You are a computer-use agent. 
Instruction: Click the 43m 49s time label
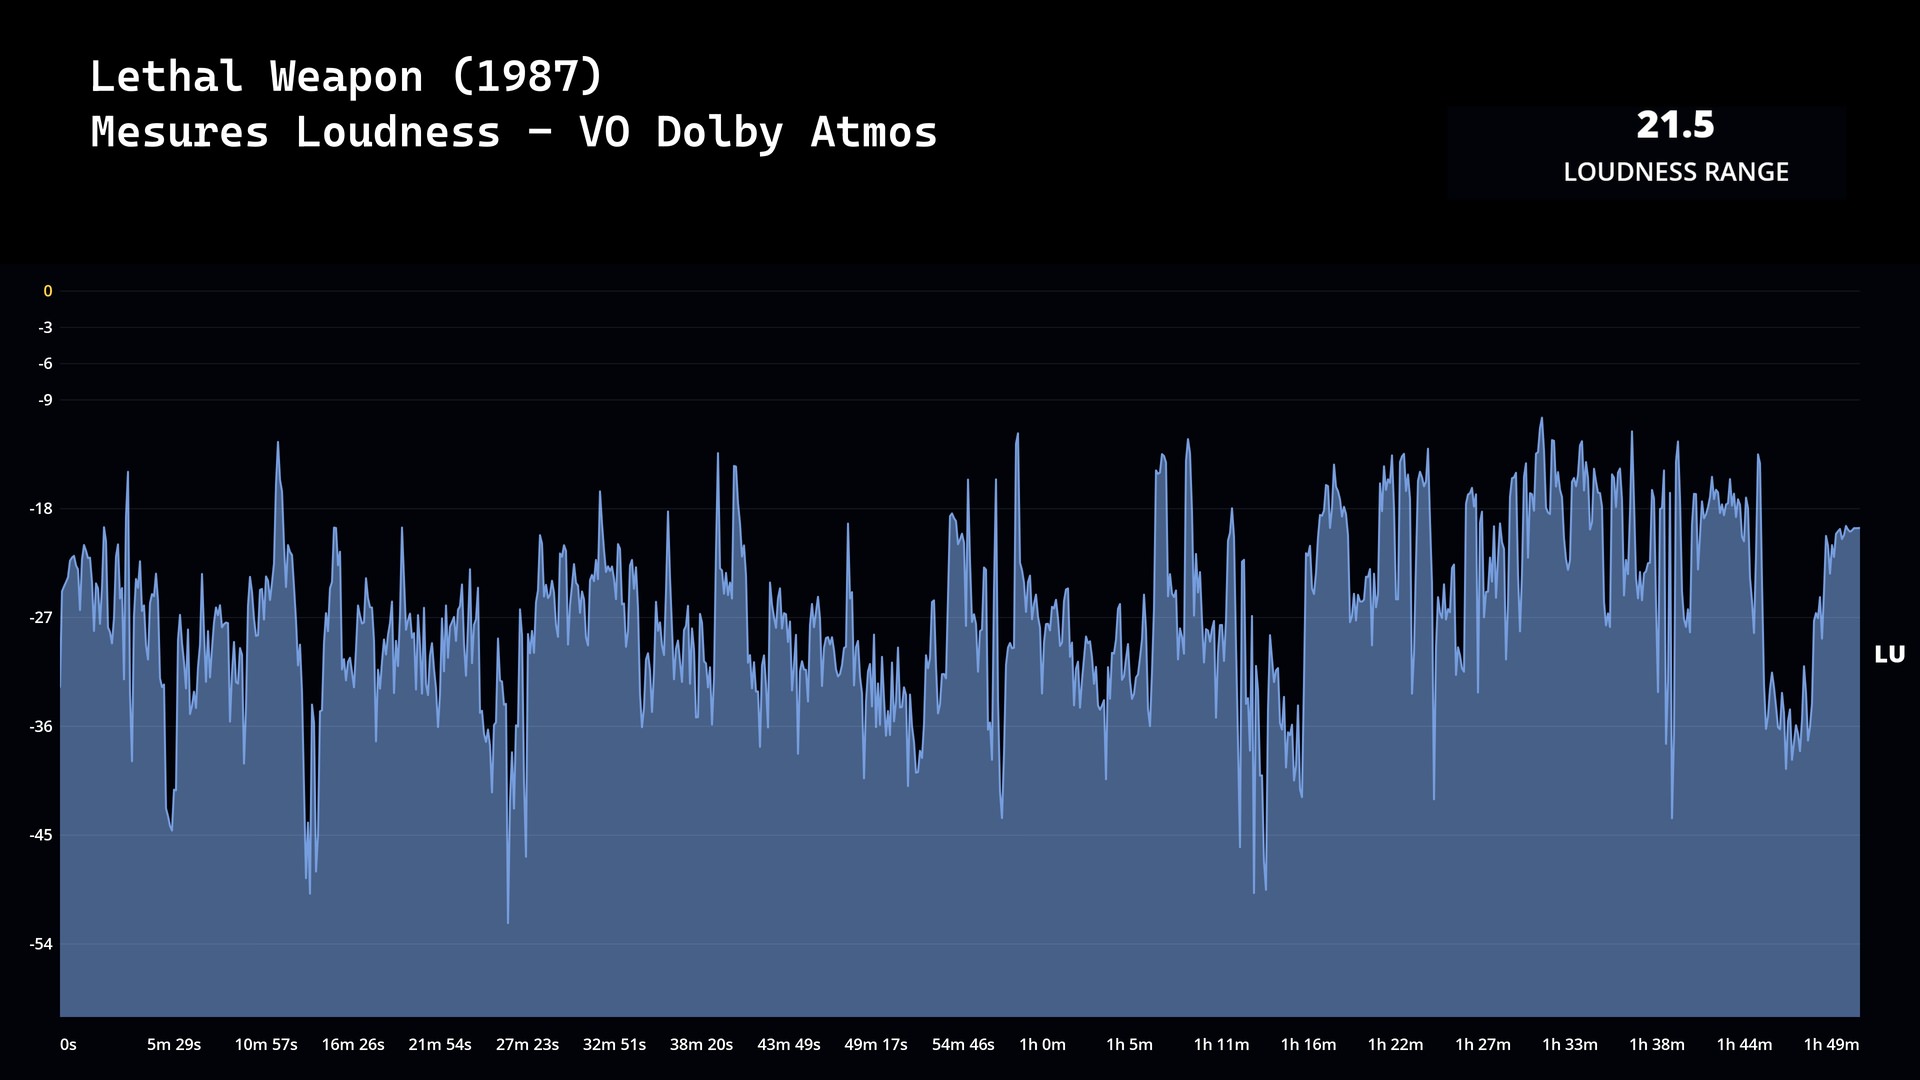tap(789, 1044)
